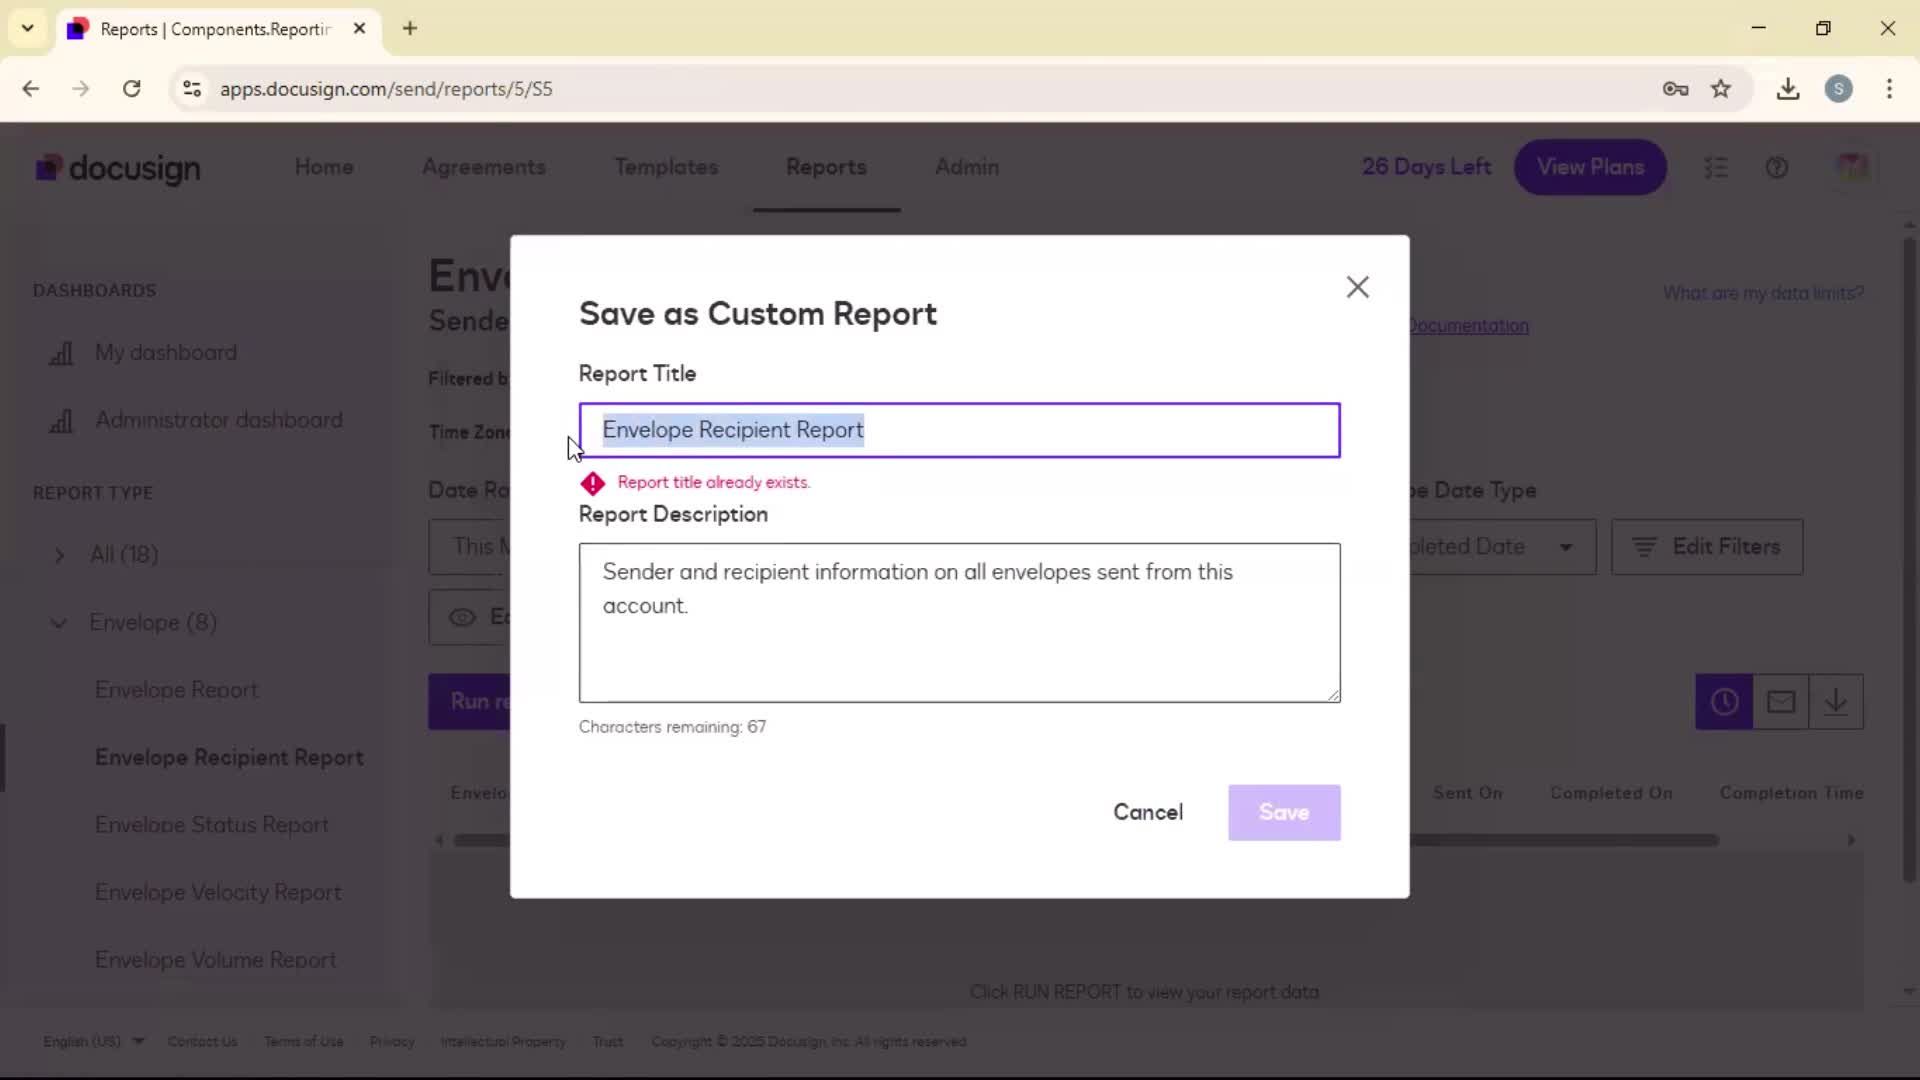Click the View Plans button
Image resolution: width=1920 pixels, height=1080 pixels.
(1590, 167)
